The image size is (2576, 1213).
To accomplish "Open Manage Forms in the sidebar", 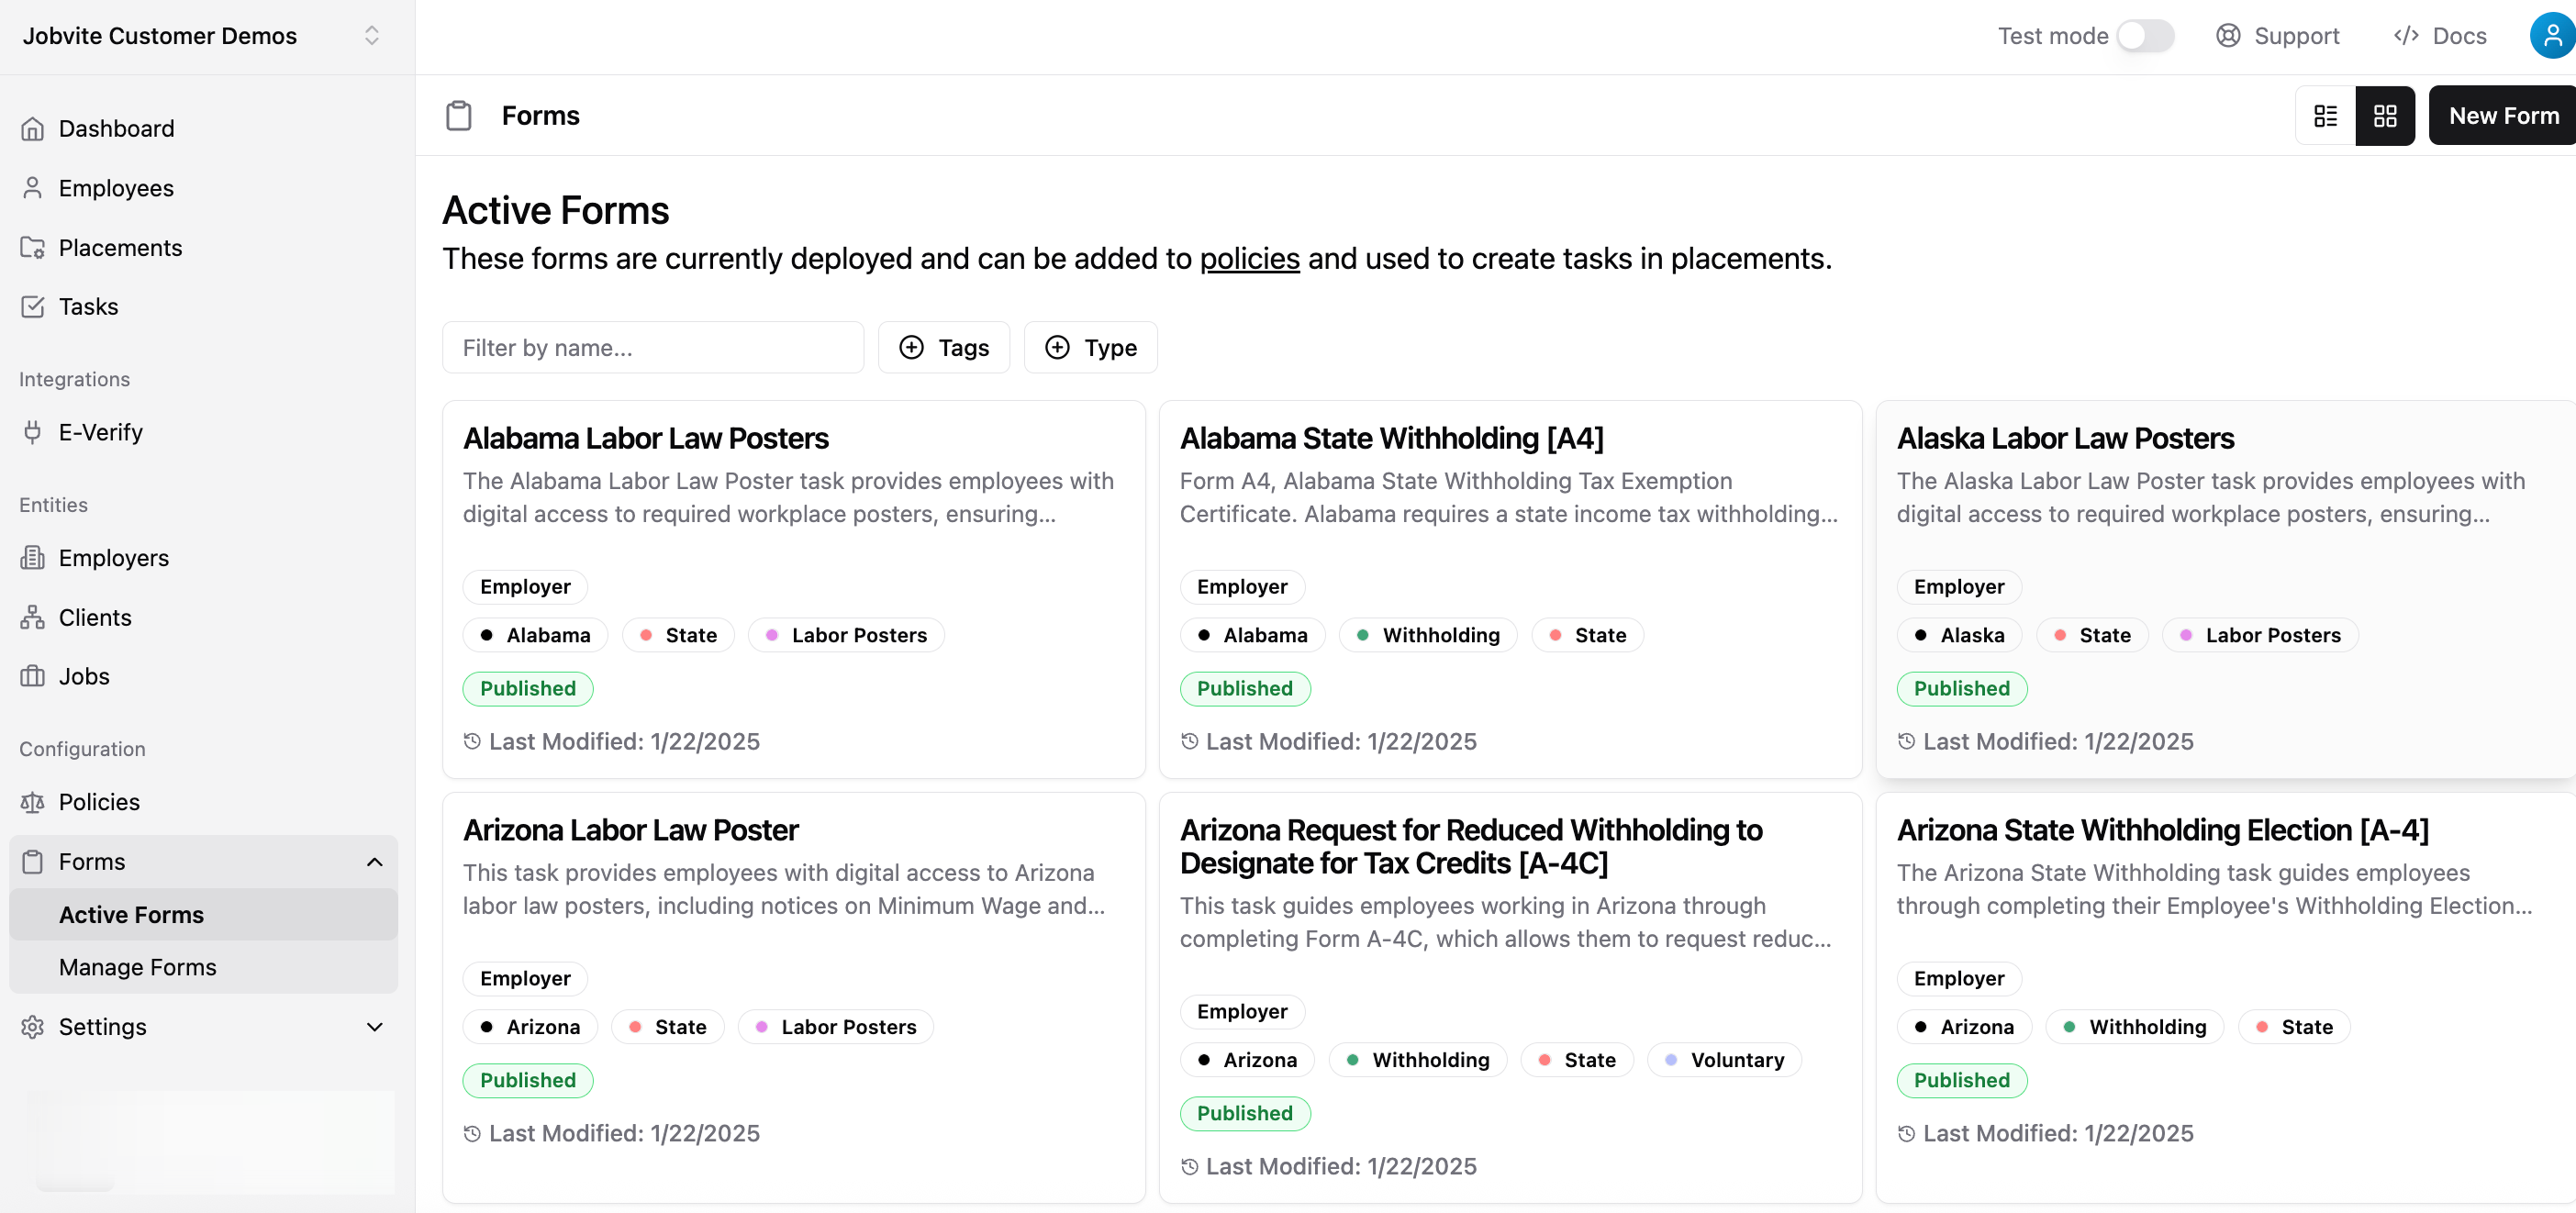I will (137, 967).
